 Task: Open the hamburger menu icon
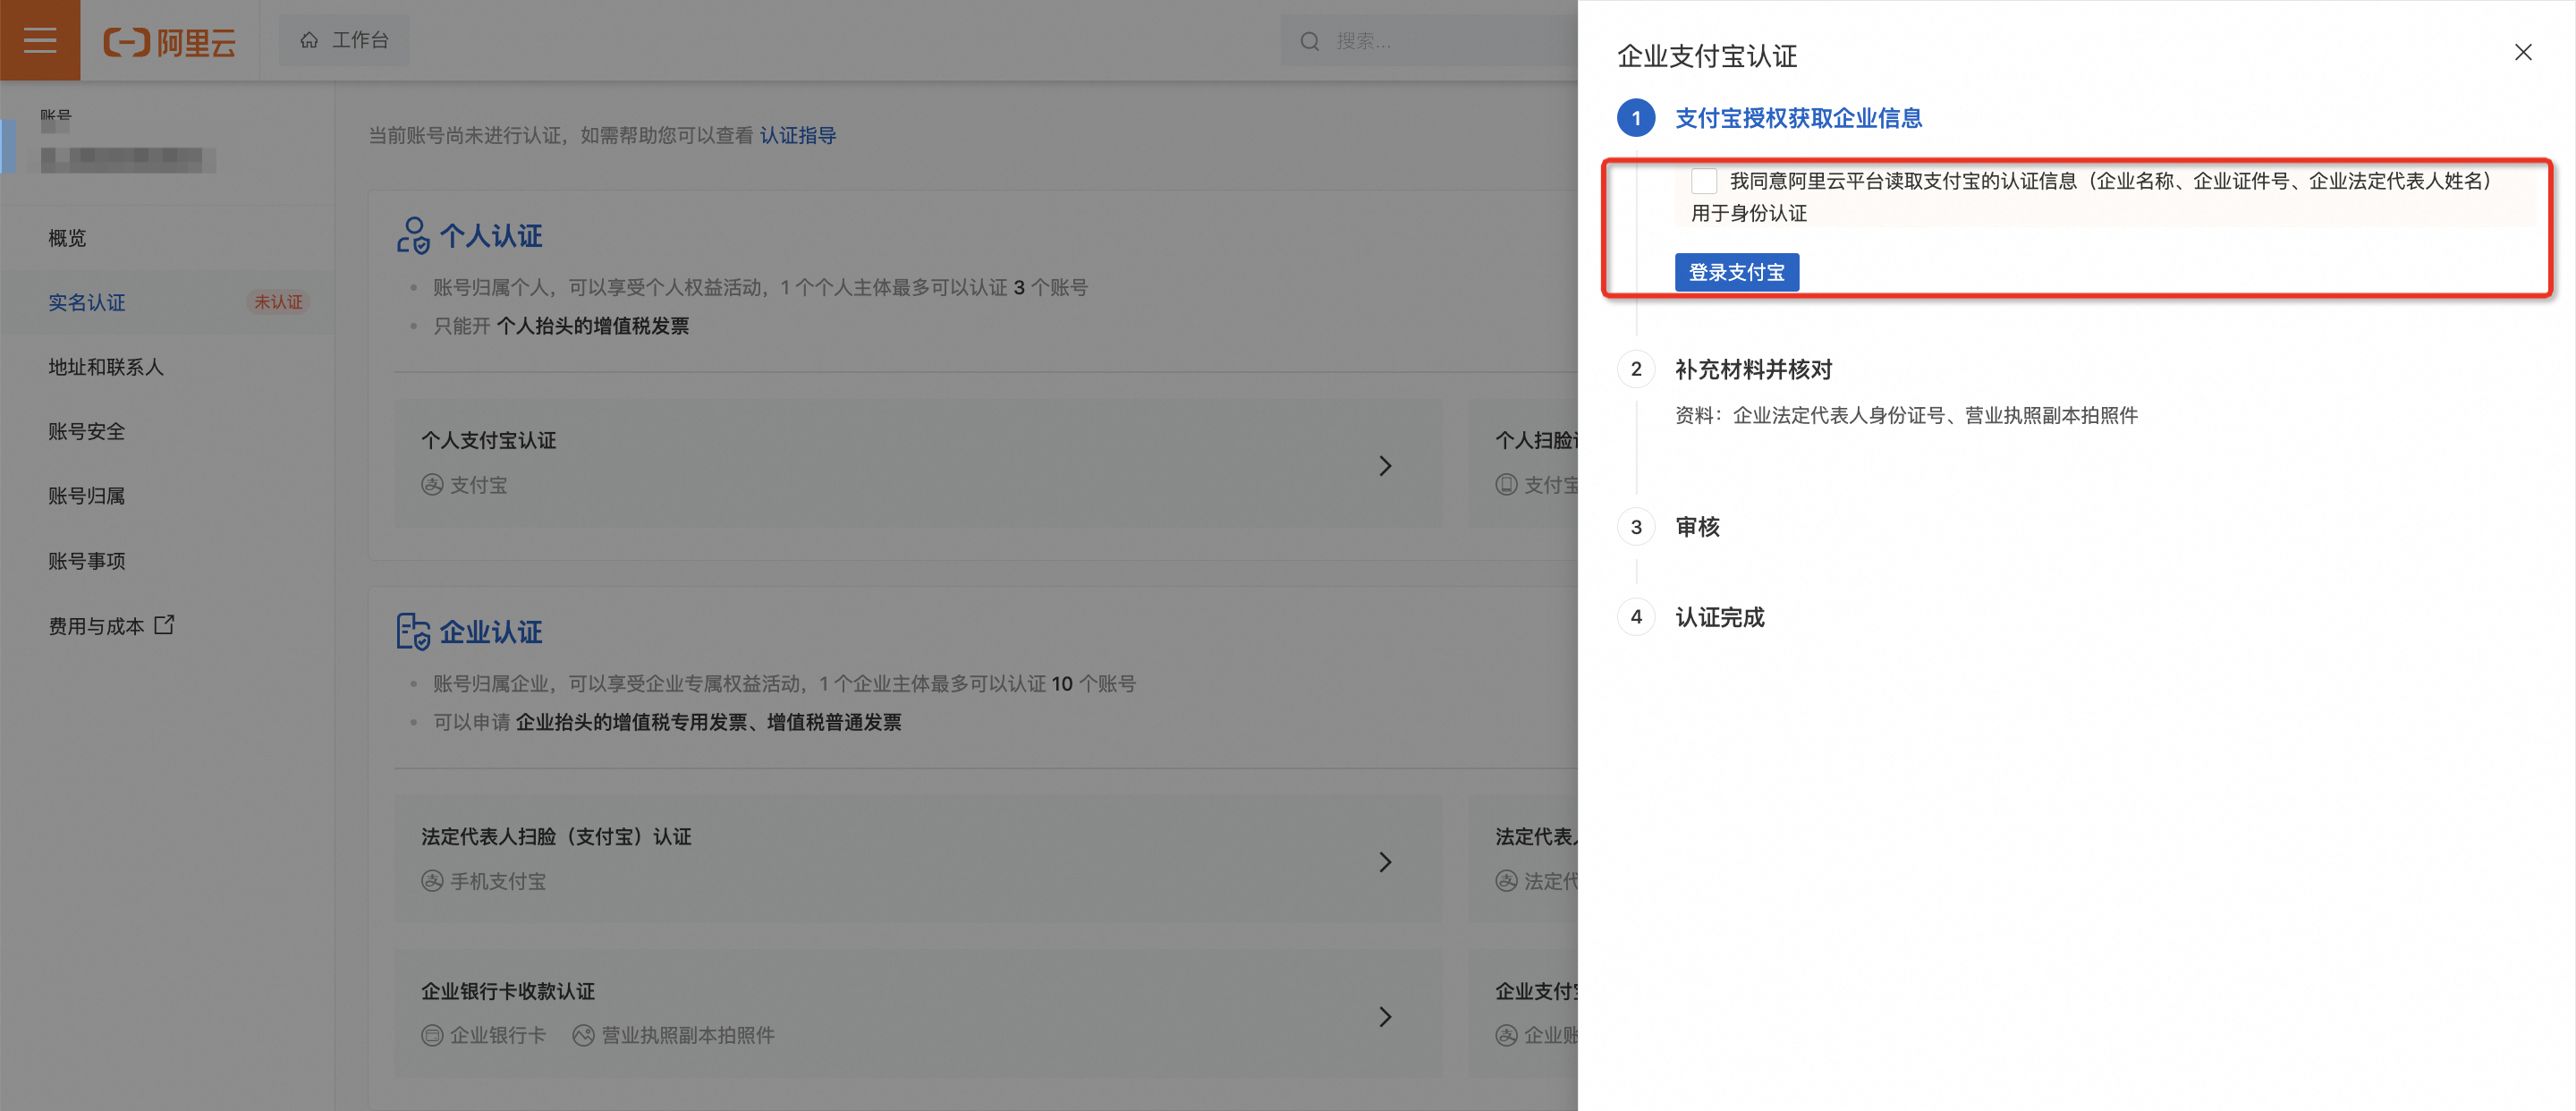[40, 40]
